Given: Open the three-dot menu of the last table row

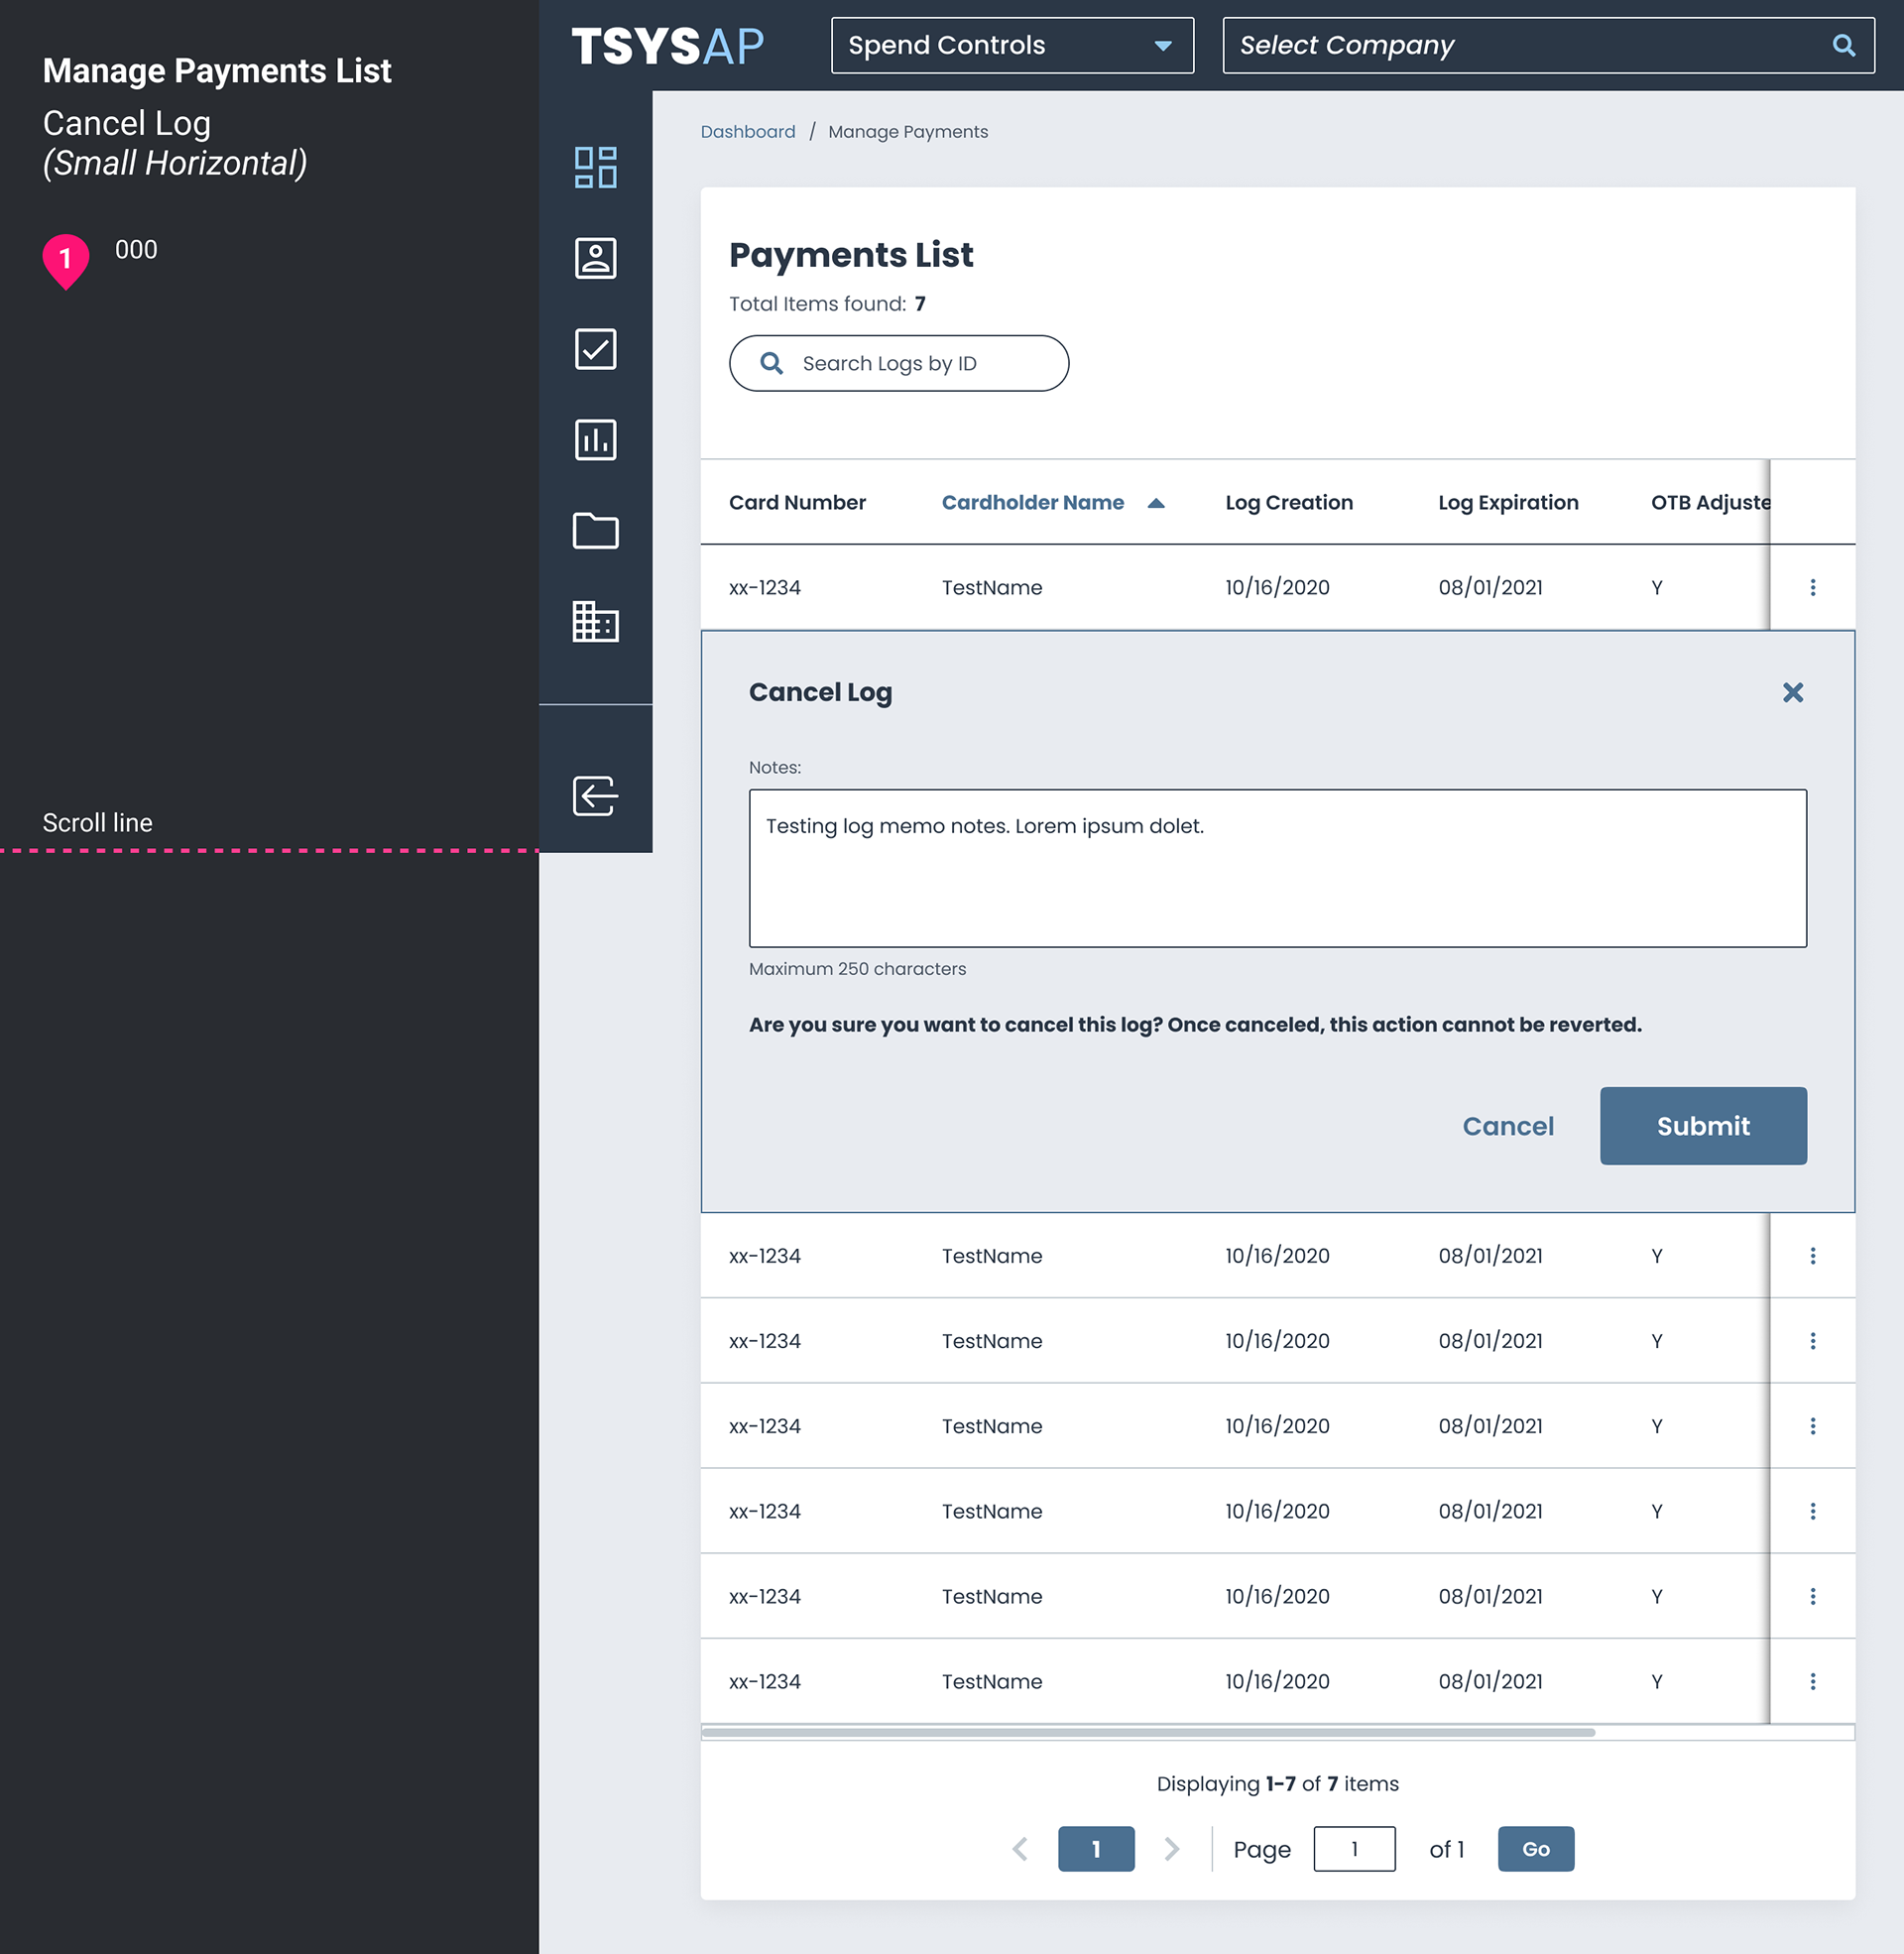Looking at the screenshot, I should (x=1812, y=1681).
